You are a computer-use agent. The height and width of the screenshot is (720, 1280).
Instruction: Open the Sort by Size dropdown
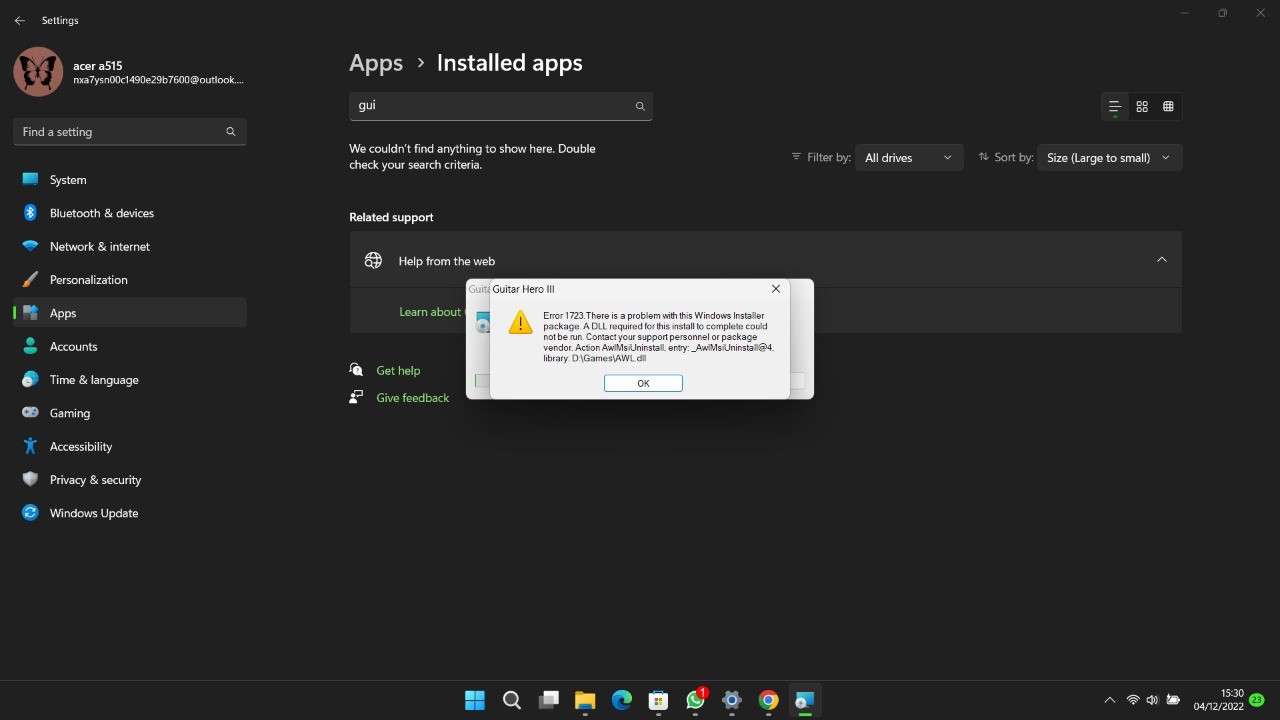(x=1110, y=158)
